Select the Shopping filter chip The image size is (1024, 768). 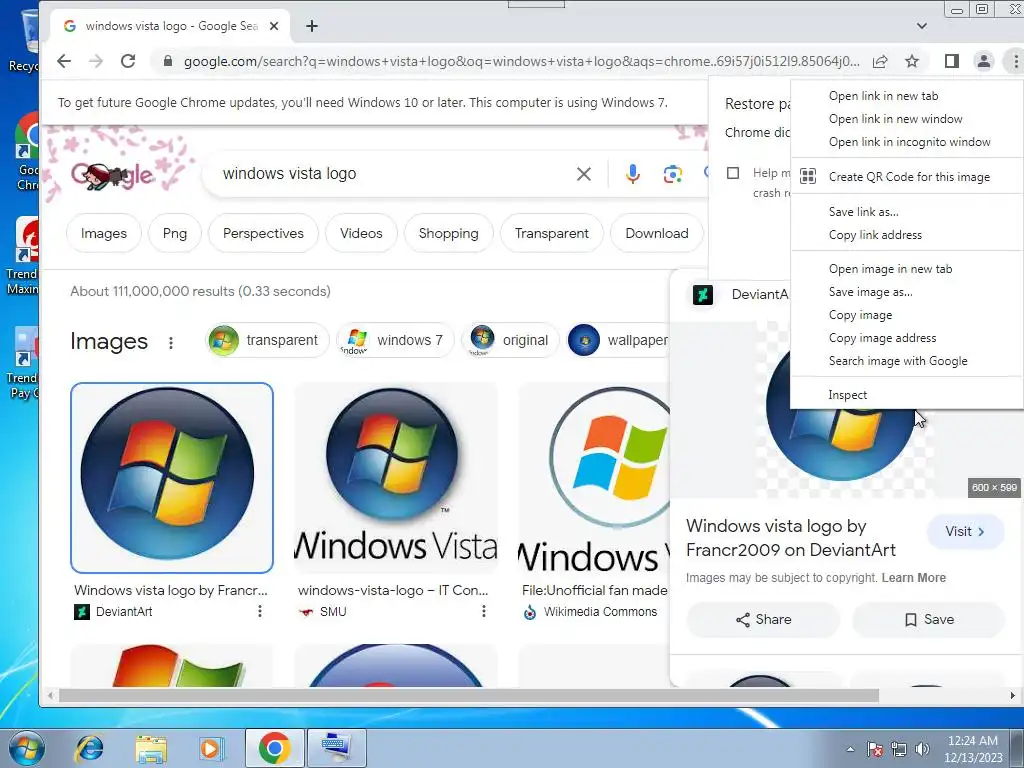point(448,233)
